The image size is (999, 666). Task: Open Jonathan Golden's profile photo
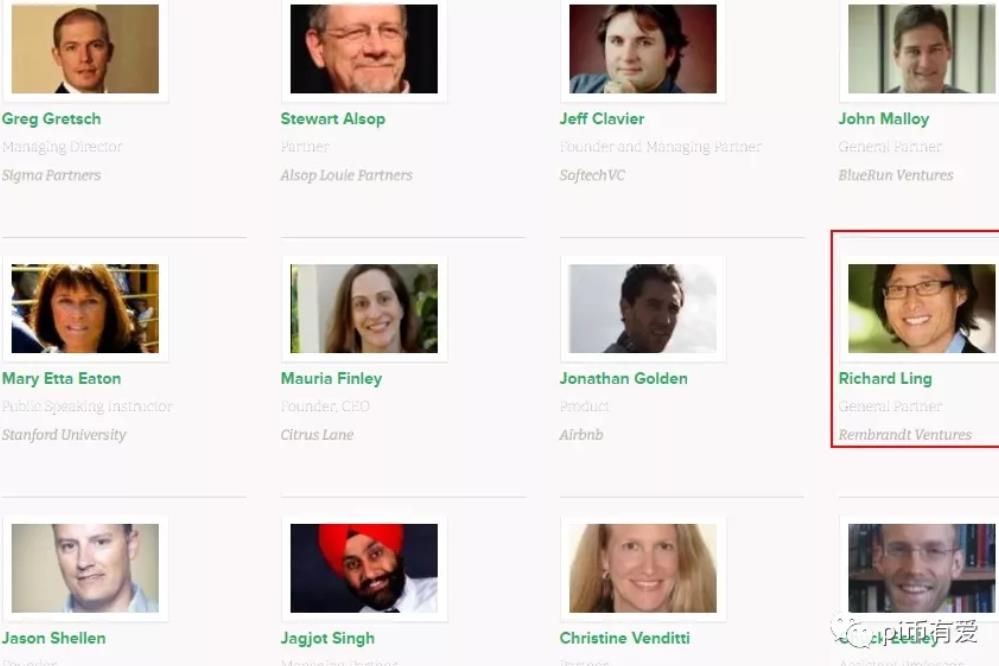tap(643, 308)
